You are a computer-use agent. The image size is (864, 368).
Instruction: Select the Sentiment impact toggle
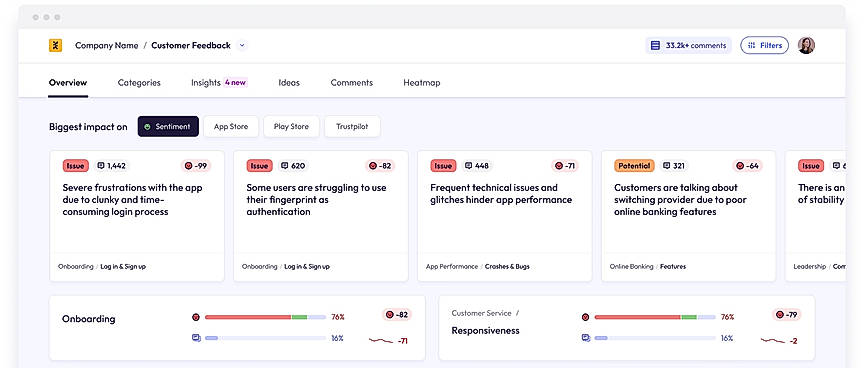[x=168, y=126]
